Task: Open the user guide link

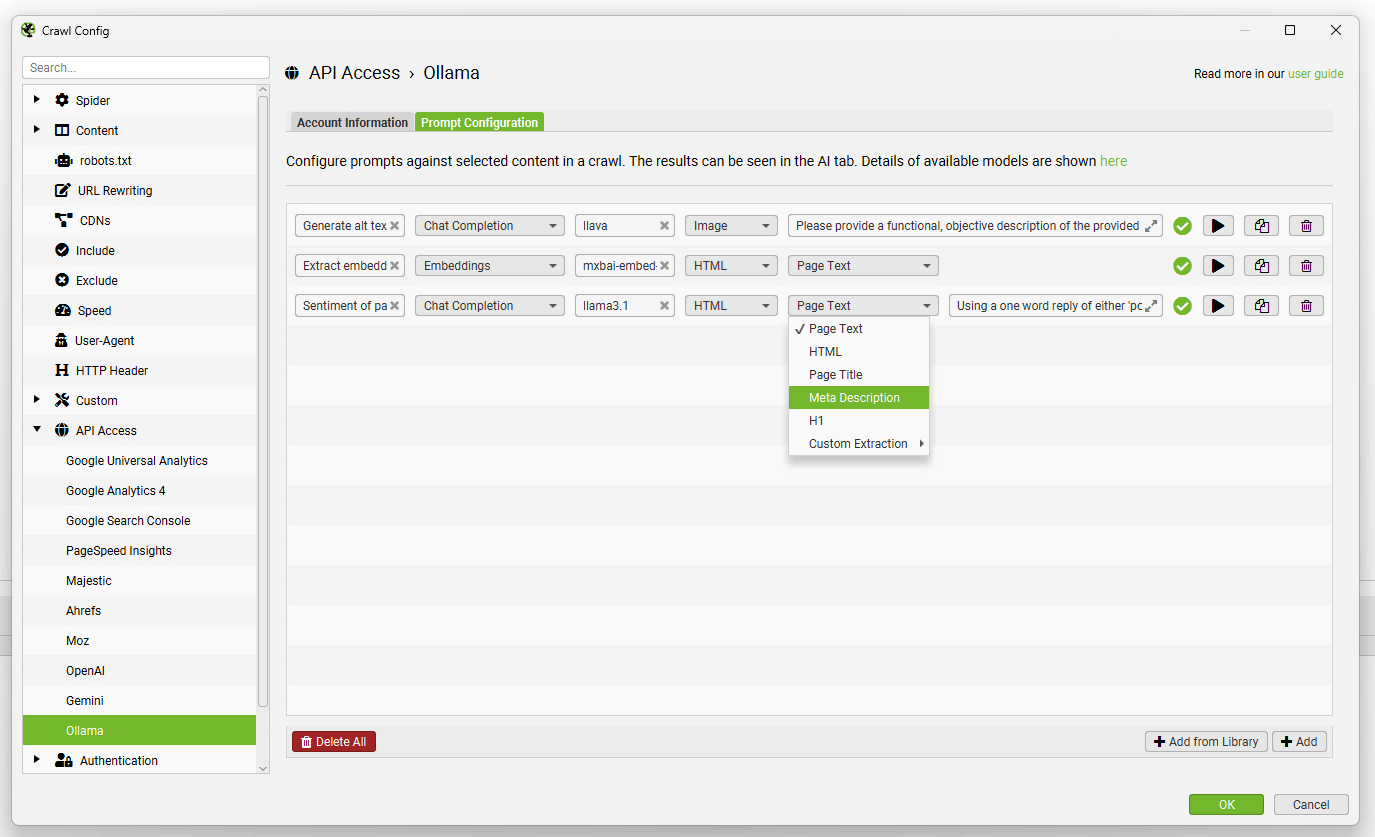Action: 1315,74
